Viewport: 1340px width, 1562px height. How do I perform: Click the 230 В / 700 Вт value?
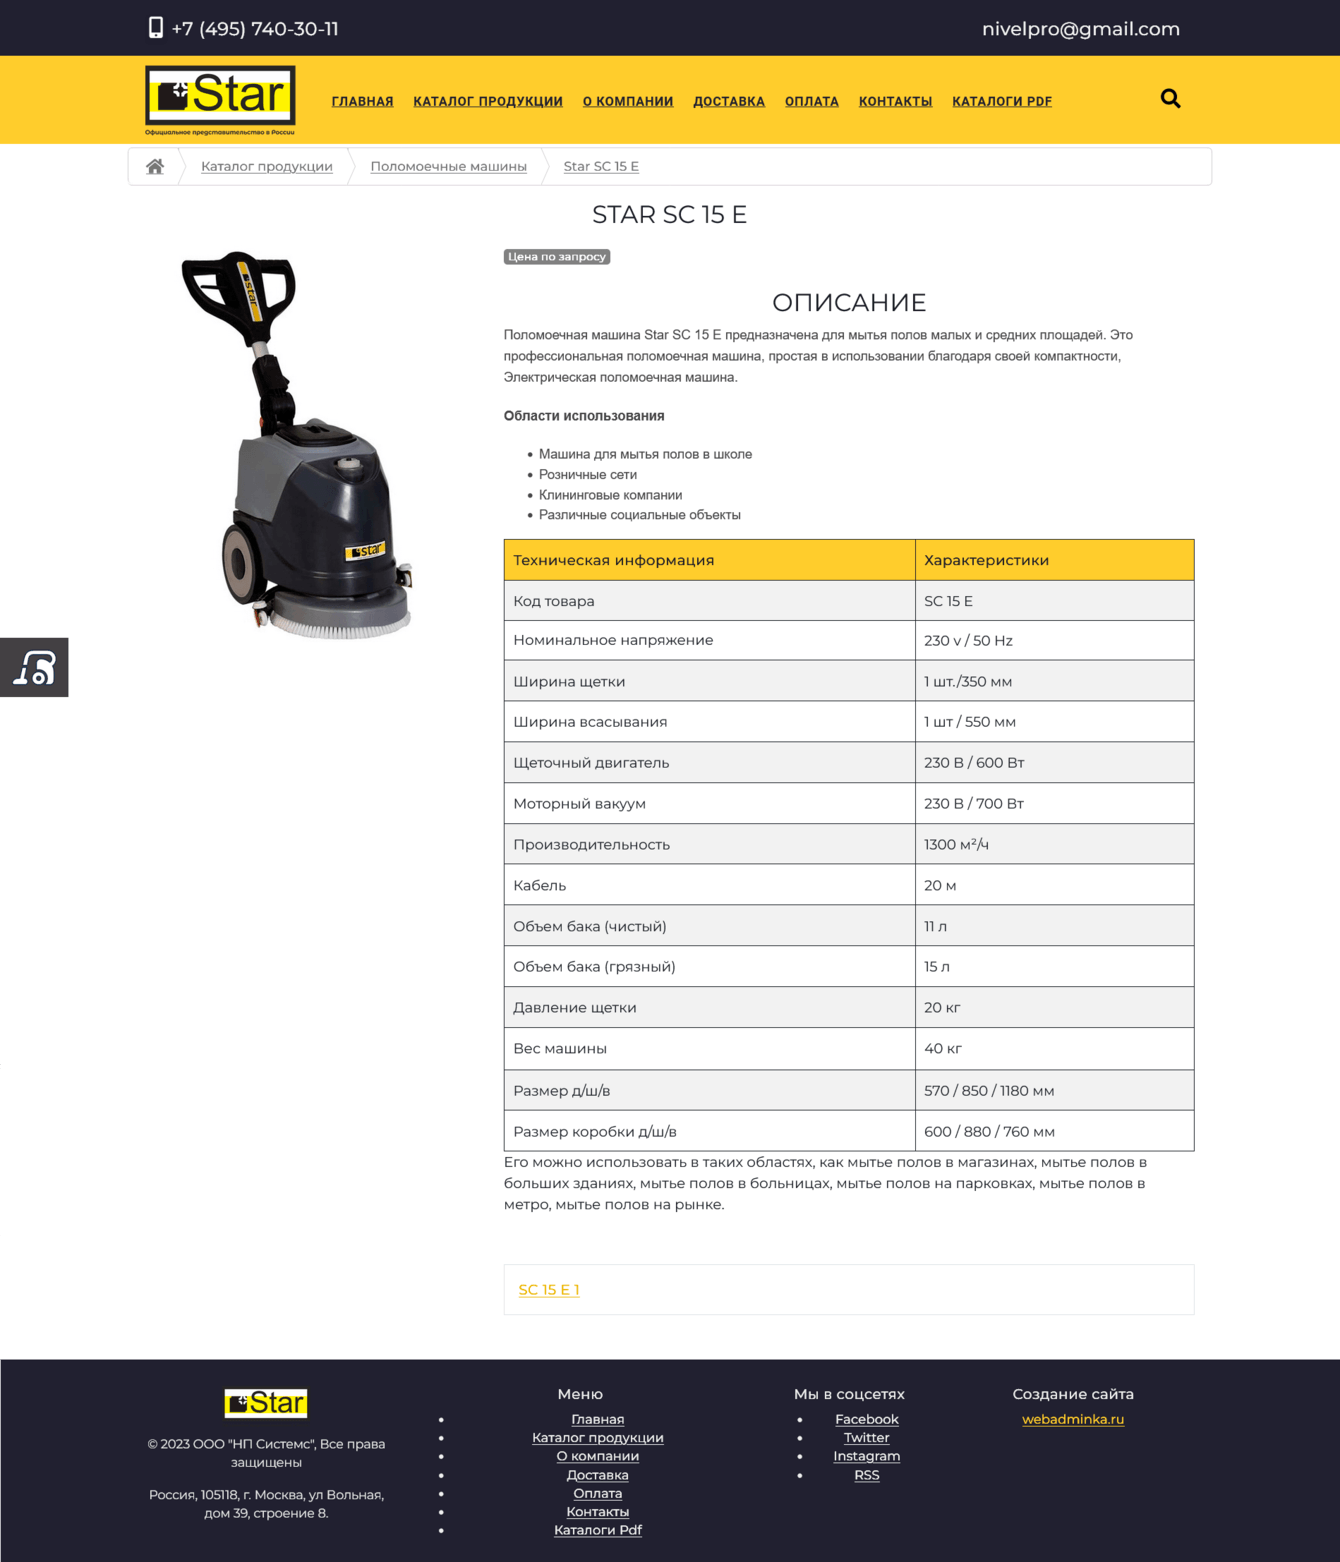coord(974,804)
